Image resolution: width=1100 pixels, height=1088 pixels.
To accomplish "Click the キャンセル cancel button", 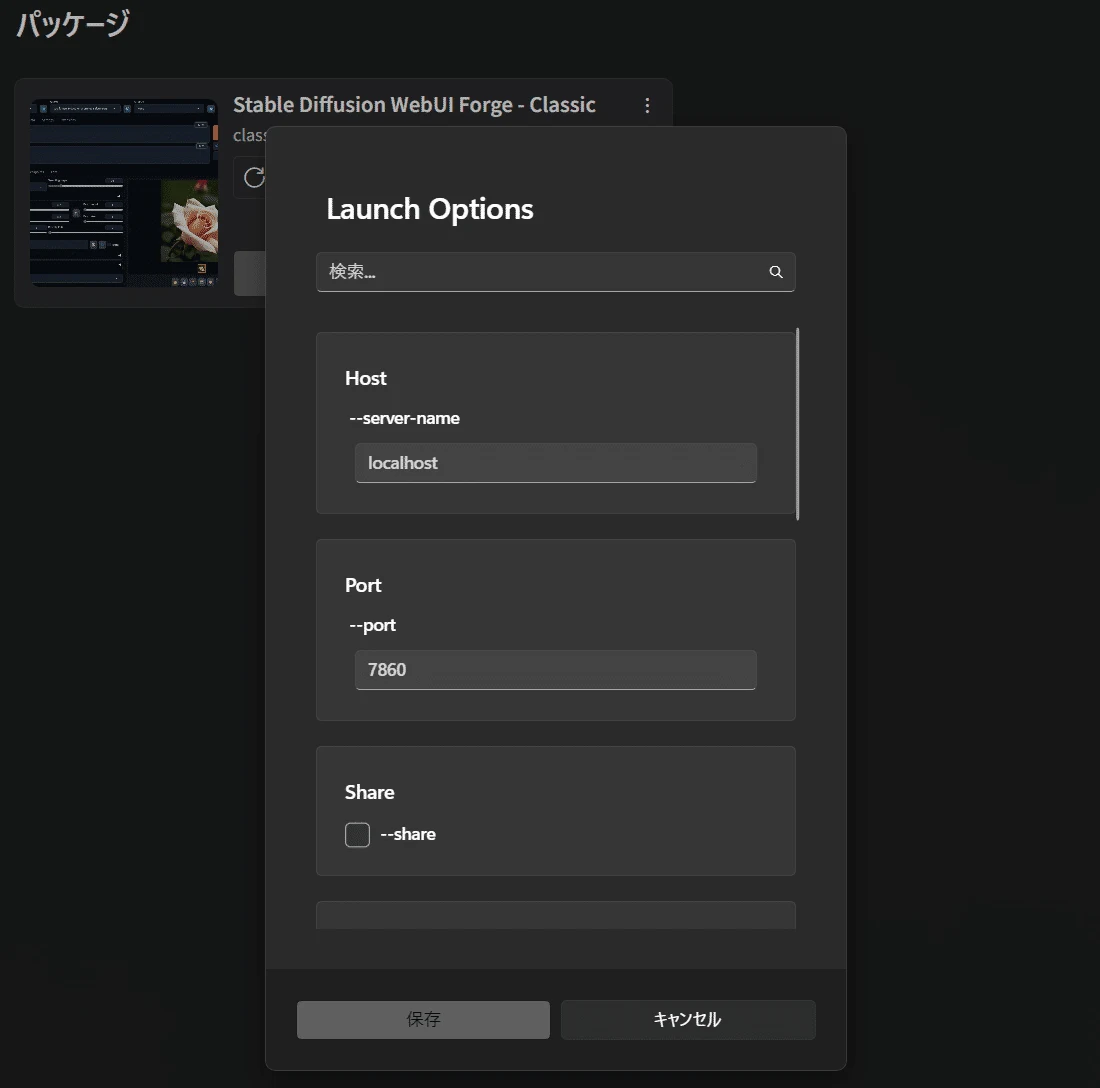I will point(688,1019).
